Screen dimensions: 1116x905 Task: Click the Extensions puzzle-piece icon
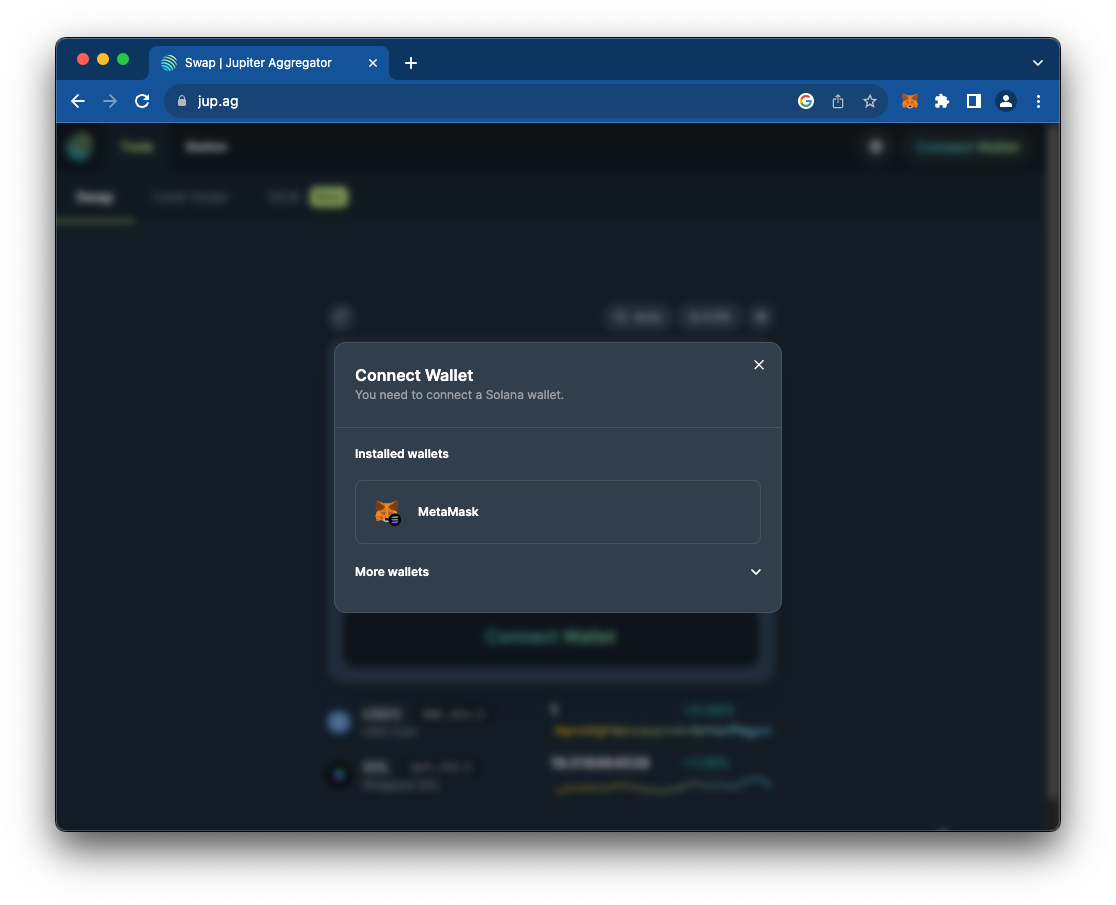tap(941, 101)
